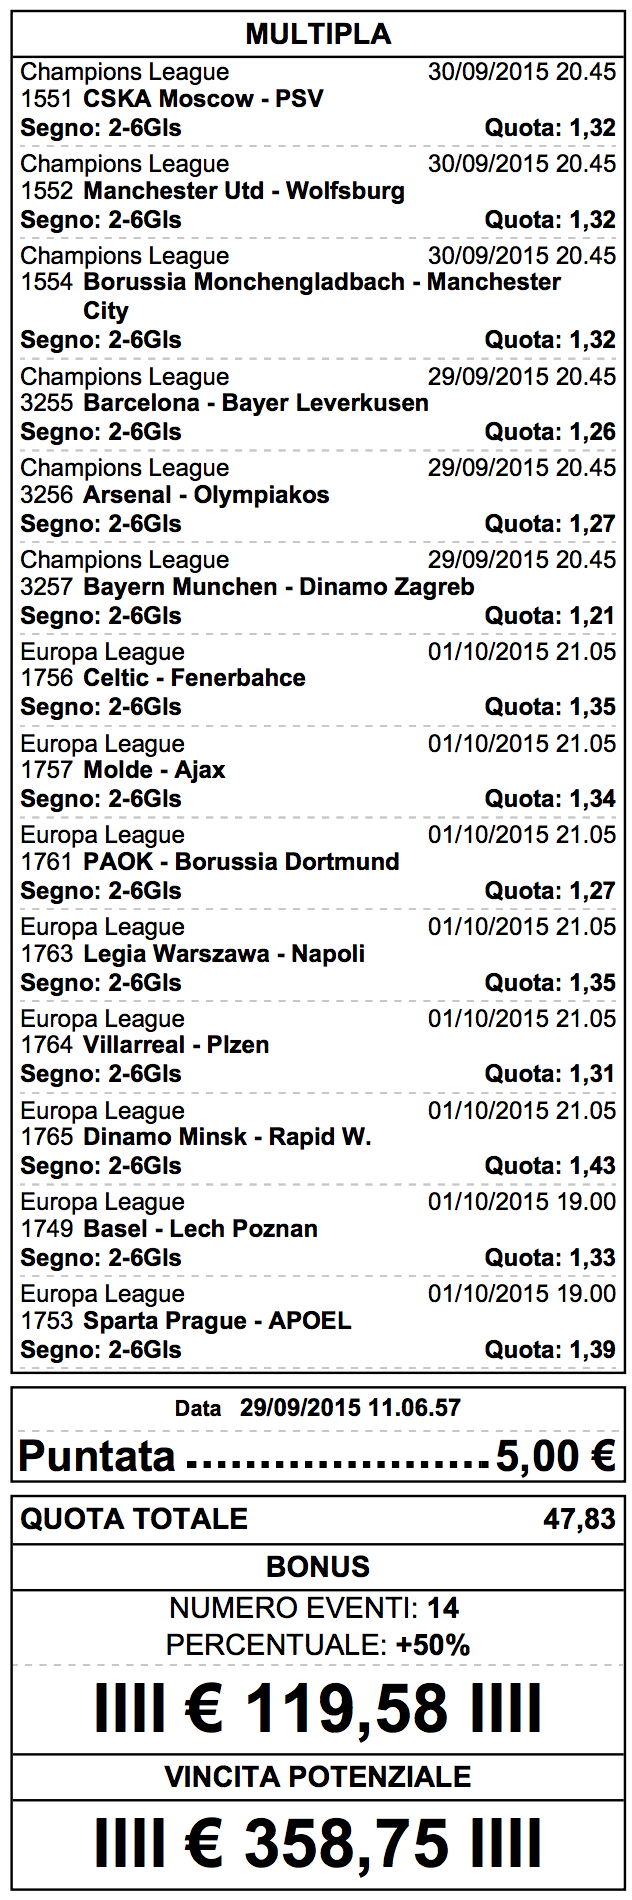Select the Molde - Ajax match

154,770
